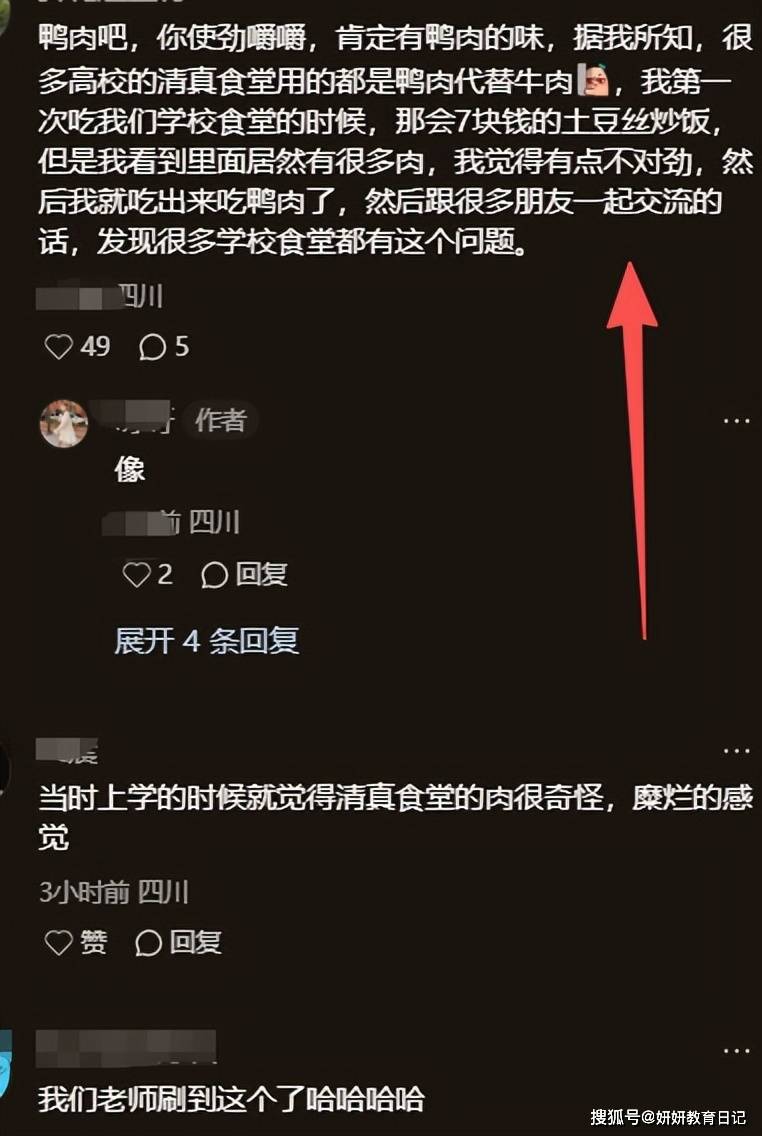Open the three-dot menu on the 我们老师刷到 comment

click(737, 1050)
